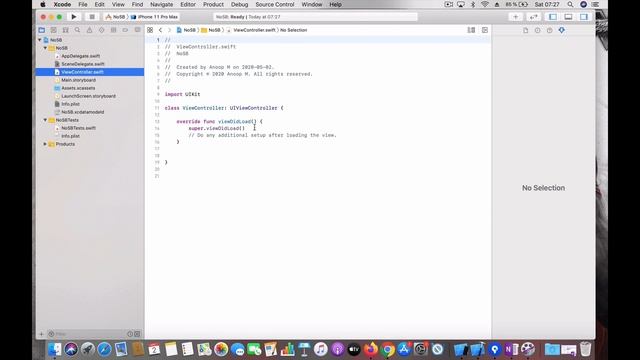Hide the Inspectors panel
The height and width of the screenshot is (360, 640).
584,17
